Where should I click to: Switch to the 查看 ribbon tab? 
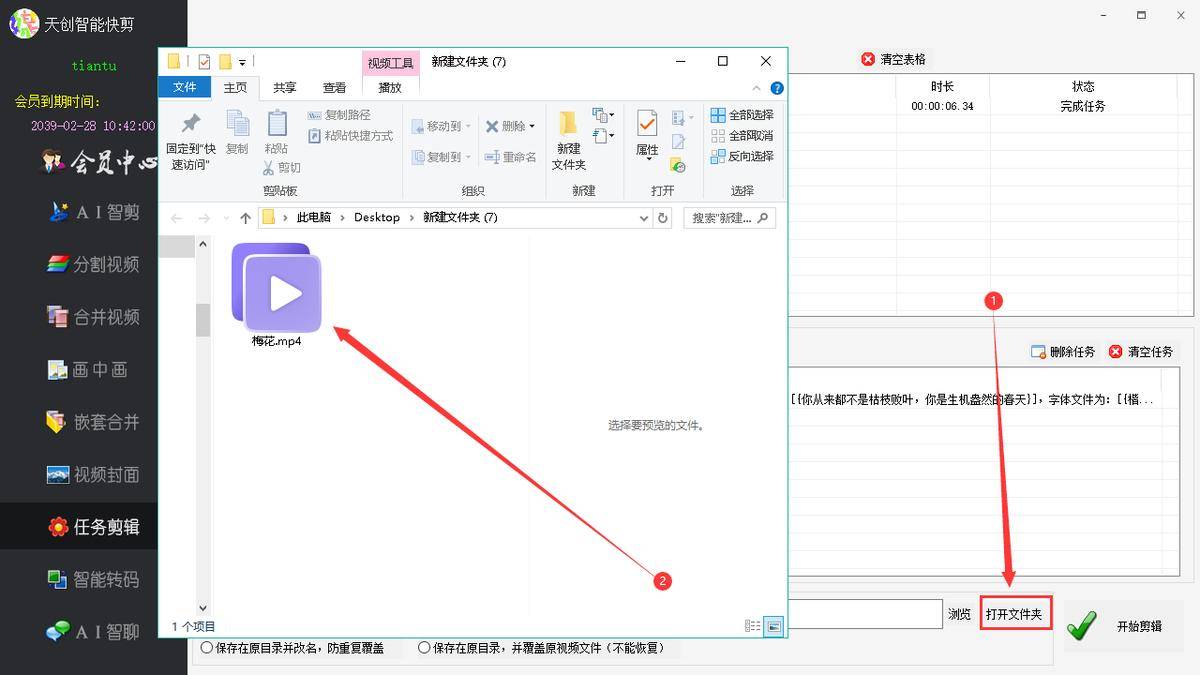(x=335, y=87)
